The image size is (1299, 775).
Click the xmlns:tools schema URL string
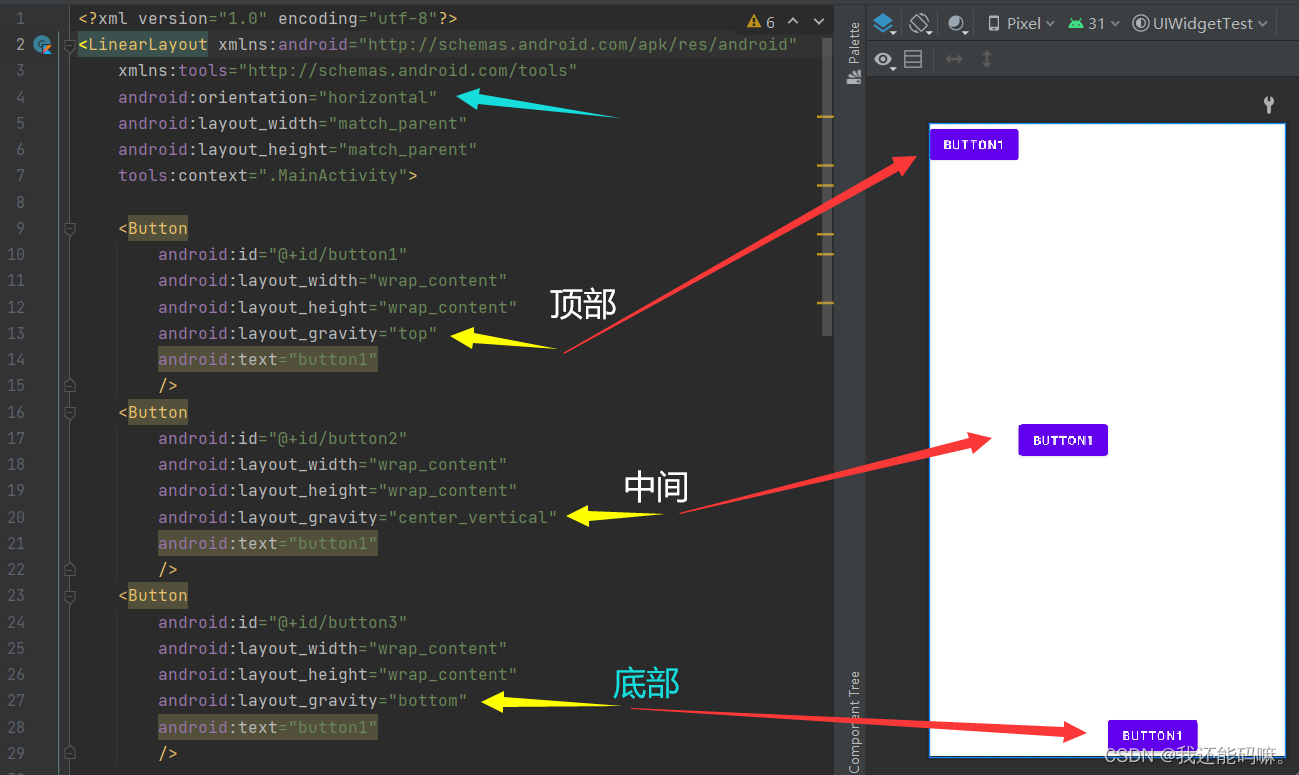coord(408,71)
